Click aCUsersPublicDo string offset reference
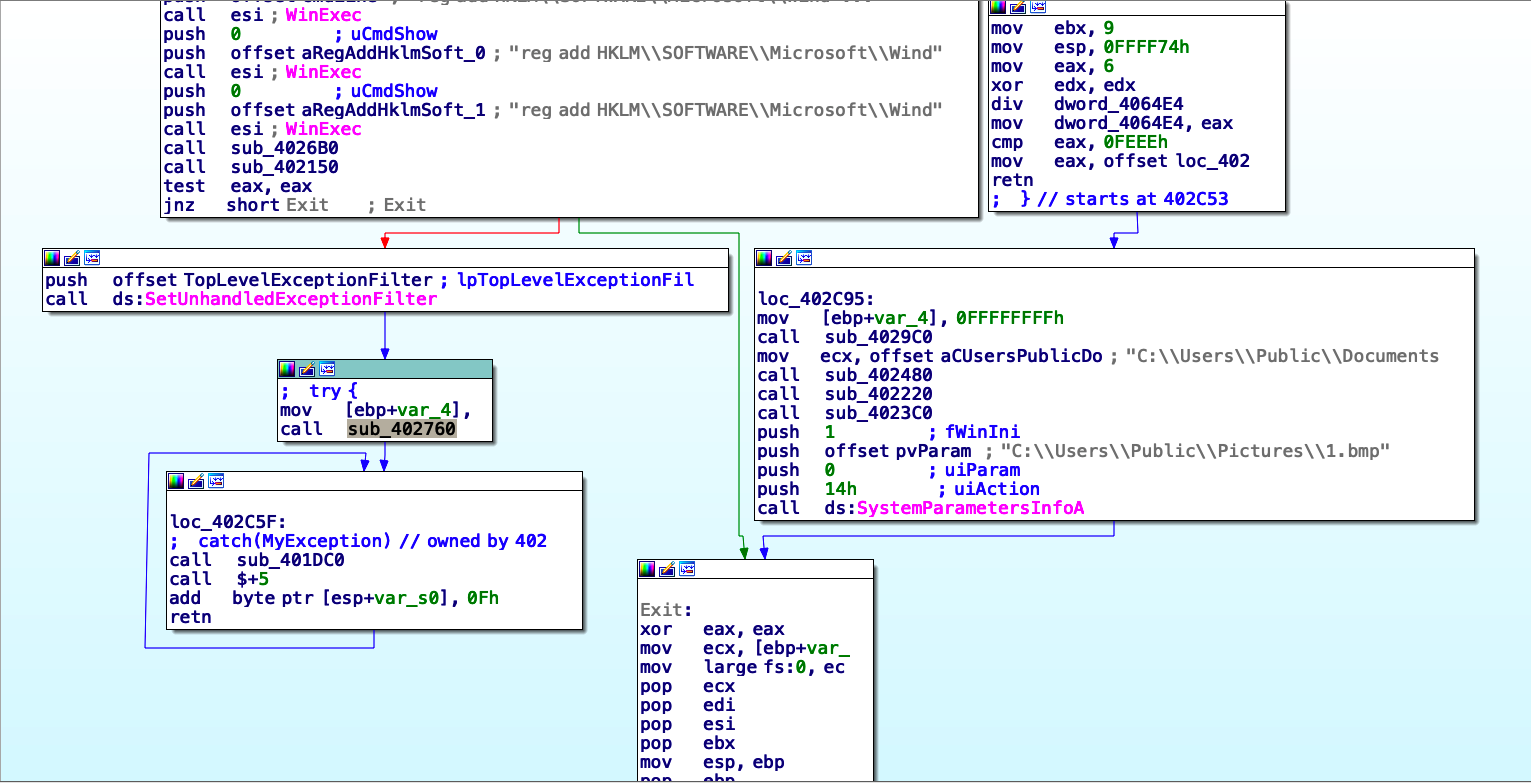 [1020, 356]
